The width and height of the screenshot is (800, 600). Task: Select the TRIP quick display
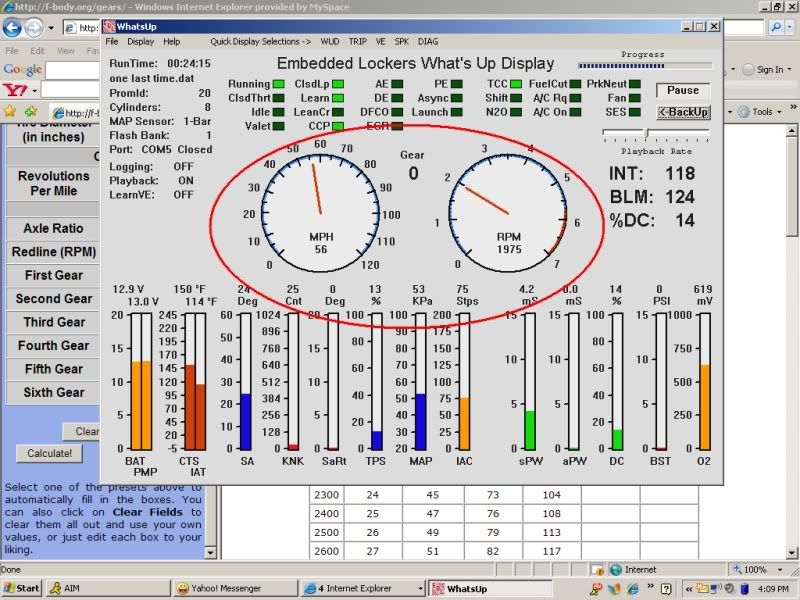coord(358,41)
